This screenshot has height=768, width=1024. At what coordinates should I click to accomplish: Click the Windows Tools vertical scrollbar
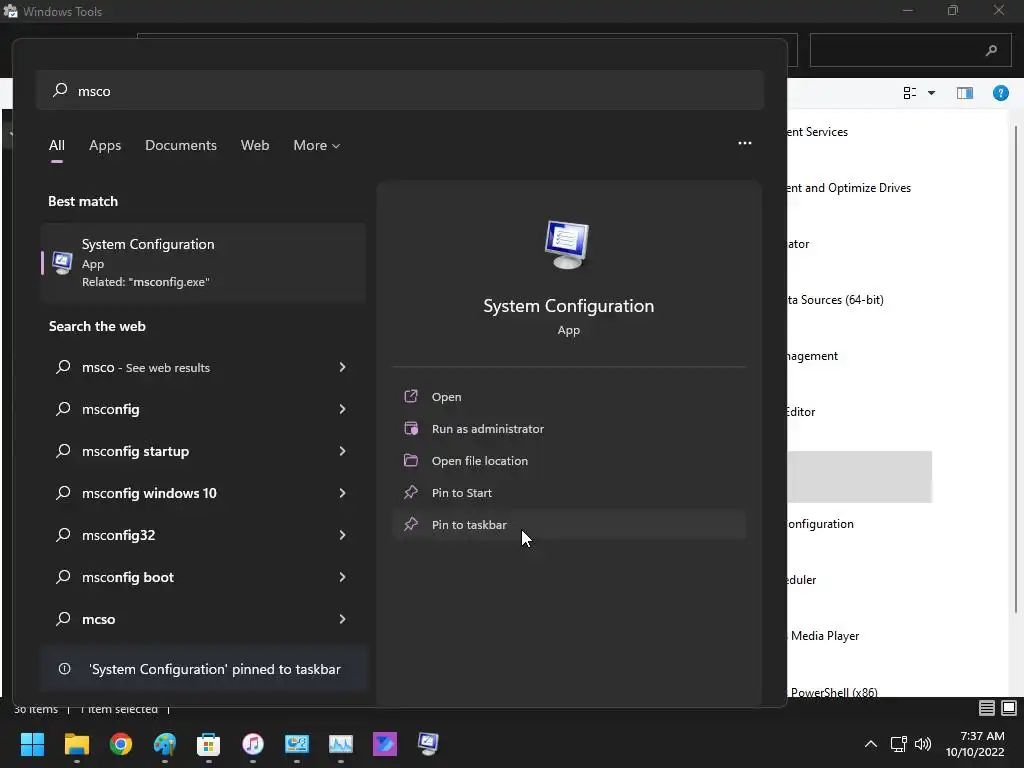1015,369
